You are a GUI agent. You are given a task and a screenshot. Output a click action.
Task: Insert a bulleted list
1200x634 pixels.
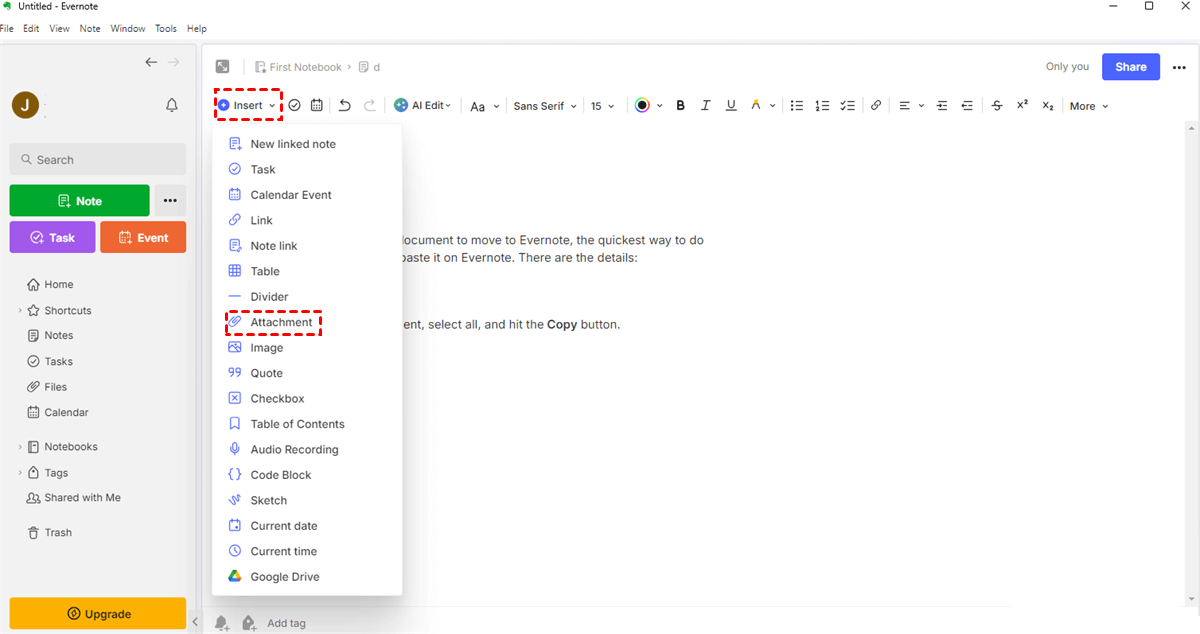tap(797, 105)
